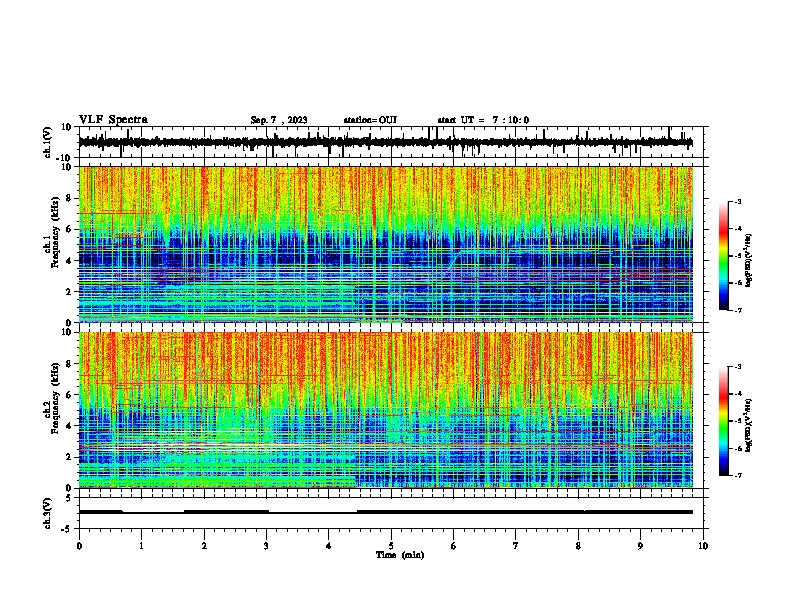Click the lower ch.2 color scale bar
This screenshot has width=792, height=612.
724,421
